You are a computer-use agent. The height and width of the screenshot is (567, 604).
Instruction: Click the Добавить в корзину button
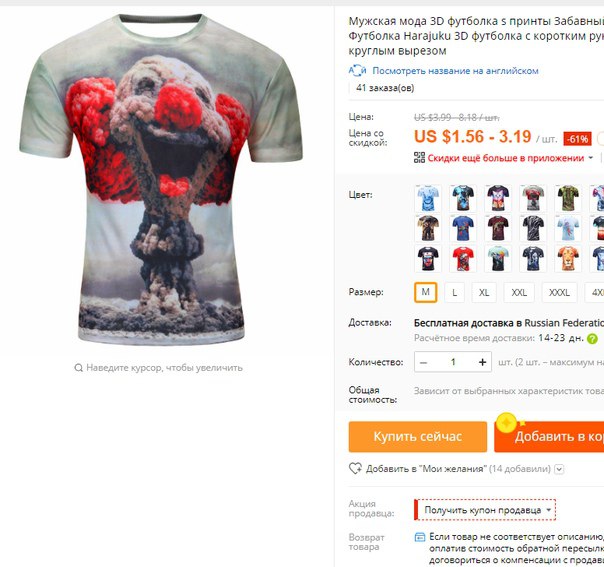(549, 436)
